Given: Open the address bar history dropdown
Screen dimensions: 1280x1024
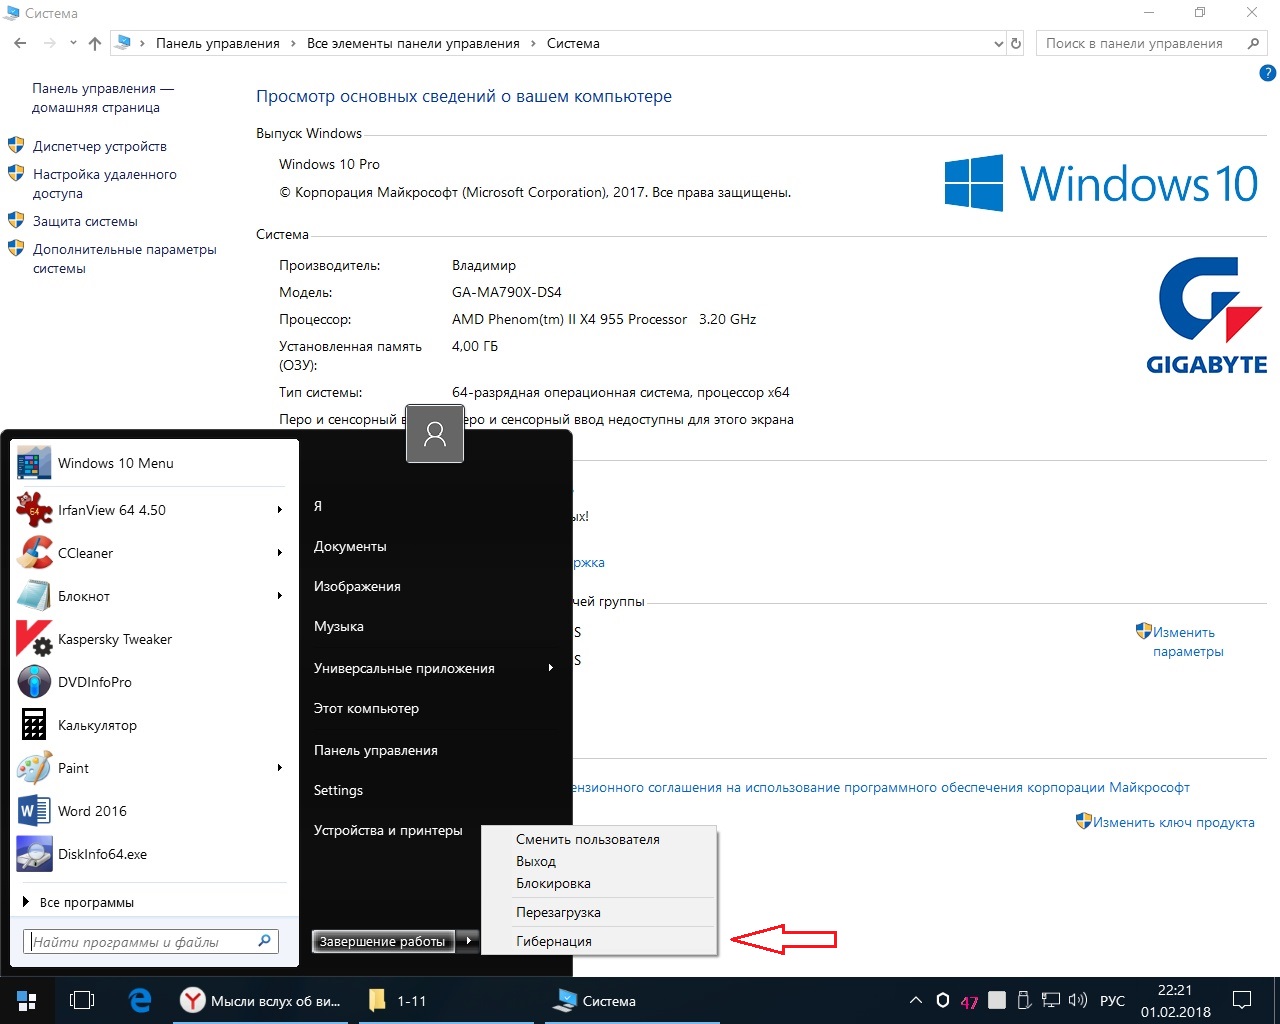Looking at the screenshot, I should click(x=998, y=44).
